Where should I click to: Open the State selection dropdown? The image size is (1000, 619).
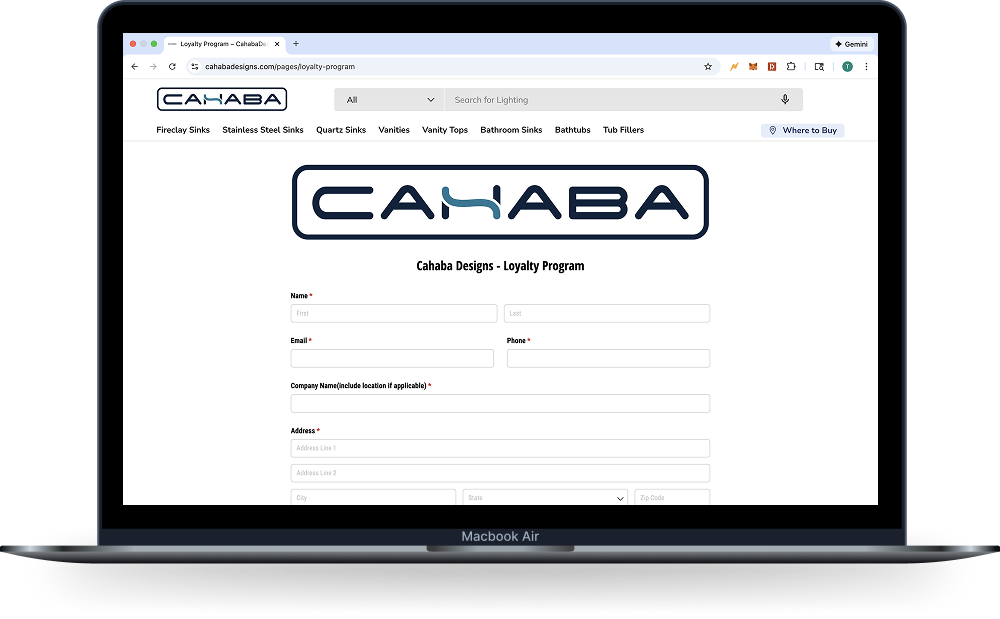[x=544, y=497]
